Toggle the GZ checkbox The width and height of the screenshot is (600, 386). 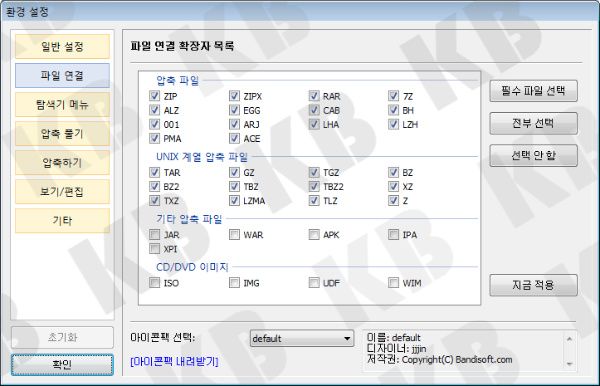[234, 172]
